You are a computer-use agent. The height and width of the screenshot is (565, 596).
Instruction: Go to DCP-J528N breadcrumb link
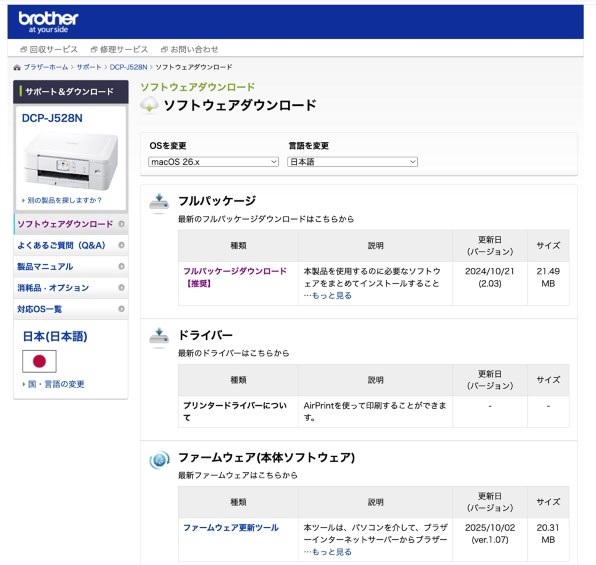coord(128,67)
